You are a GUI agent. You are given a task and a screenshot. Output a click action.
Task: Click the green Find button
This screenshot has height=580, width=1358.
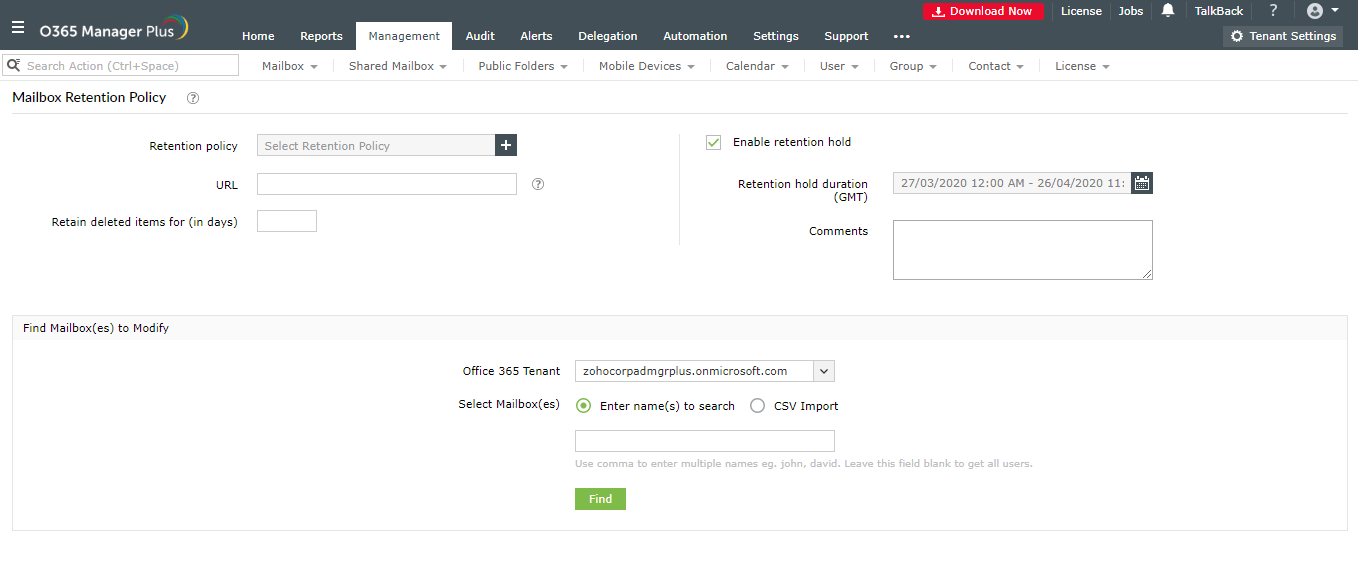coord(600,499)
